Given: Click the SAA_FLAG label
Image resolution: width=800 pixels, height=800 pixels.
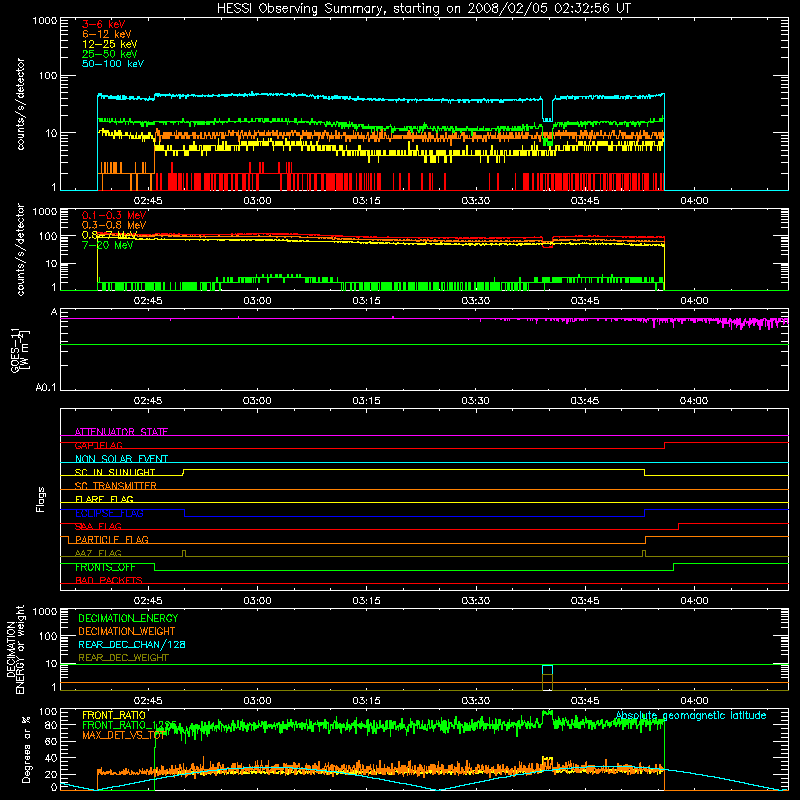Looking at the screenshot, I should point(98,526).
